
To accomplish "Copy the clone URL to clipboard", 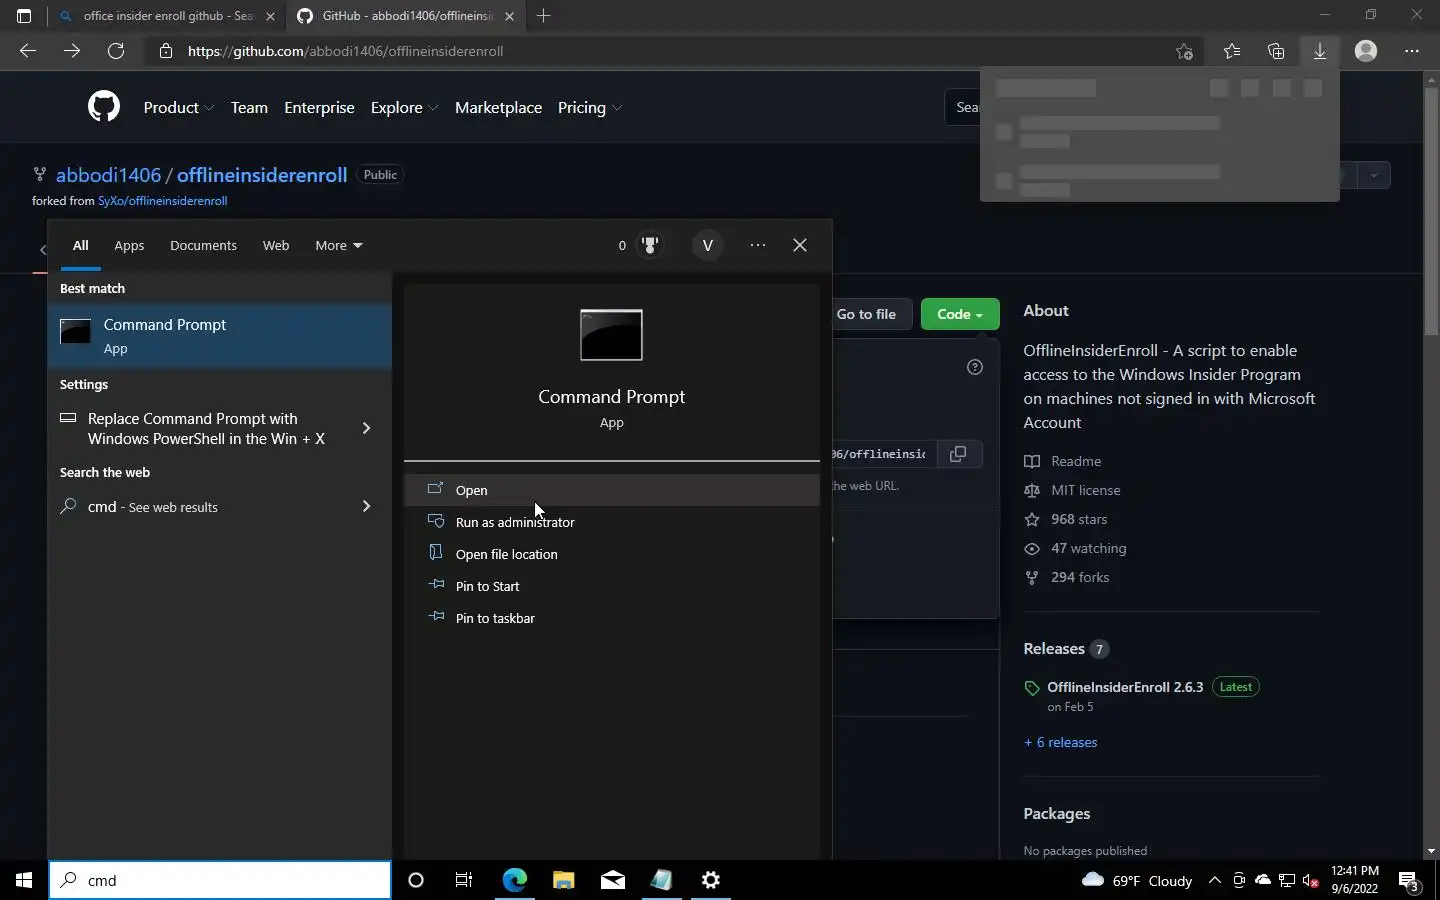I will 958,454.
